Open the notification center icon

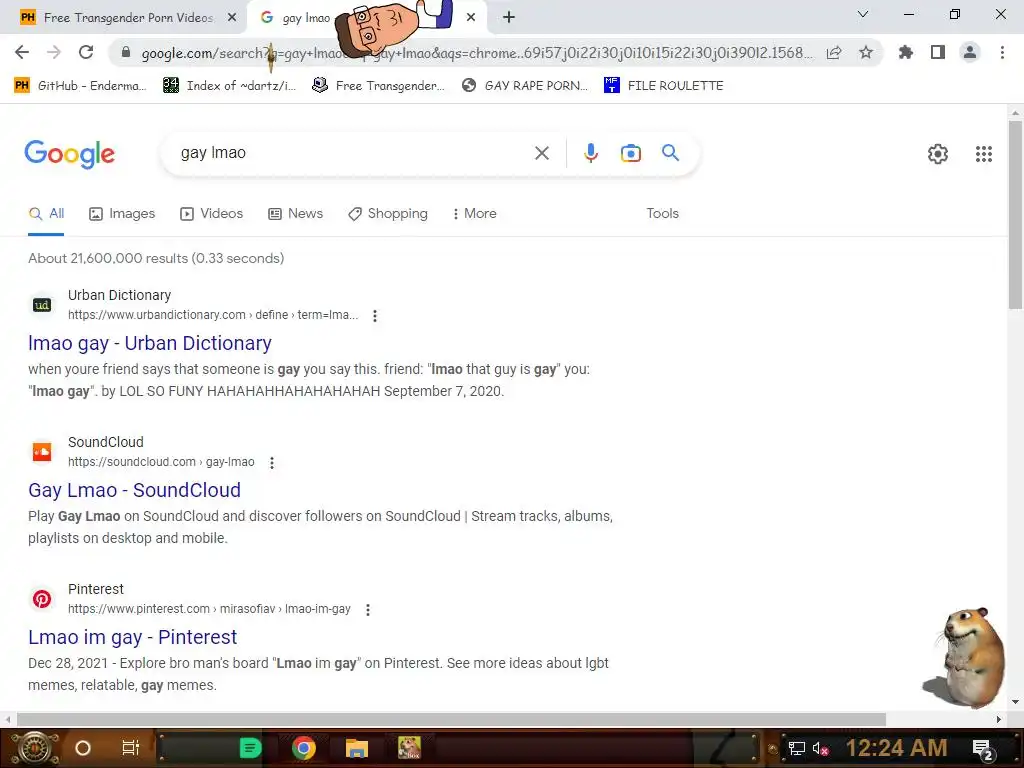coord(982,749)
